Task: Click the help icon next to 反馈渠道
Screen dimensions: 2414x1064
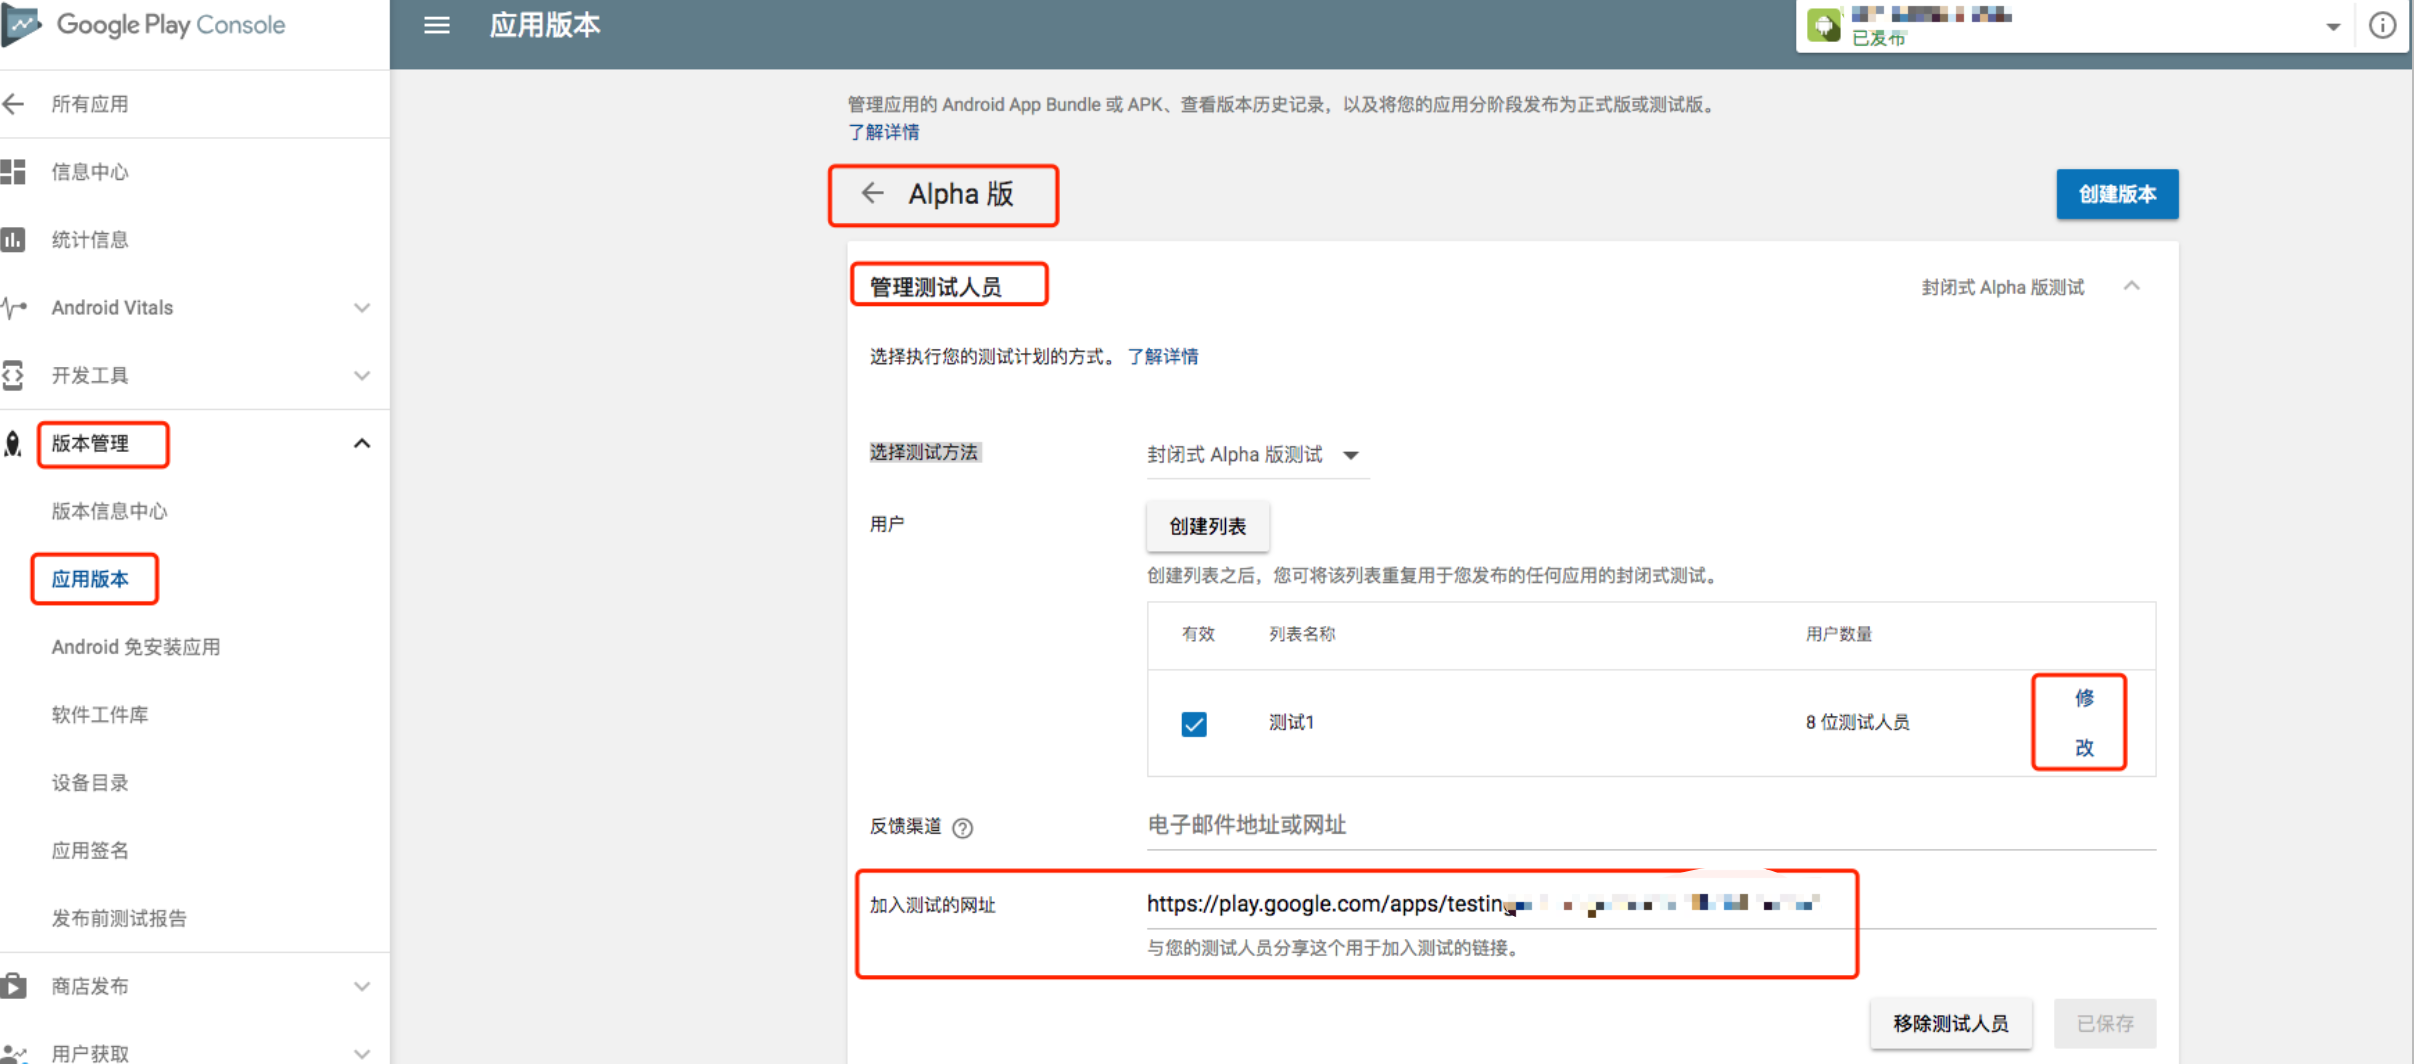Action: tap(962, 828)
